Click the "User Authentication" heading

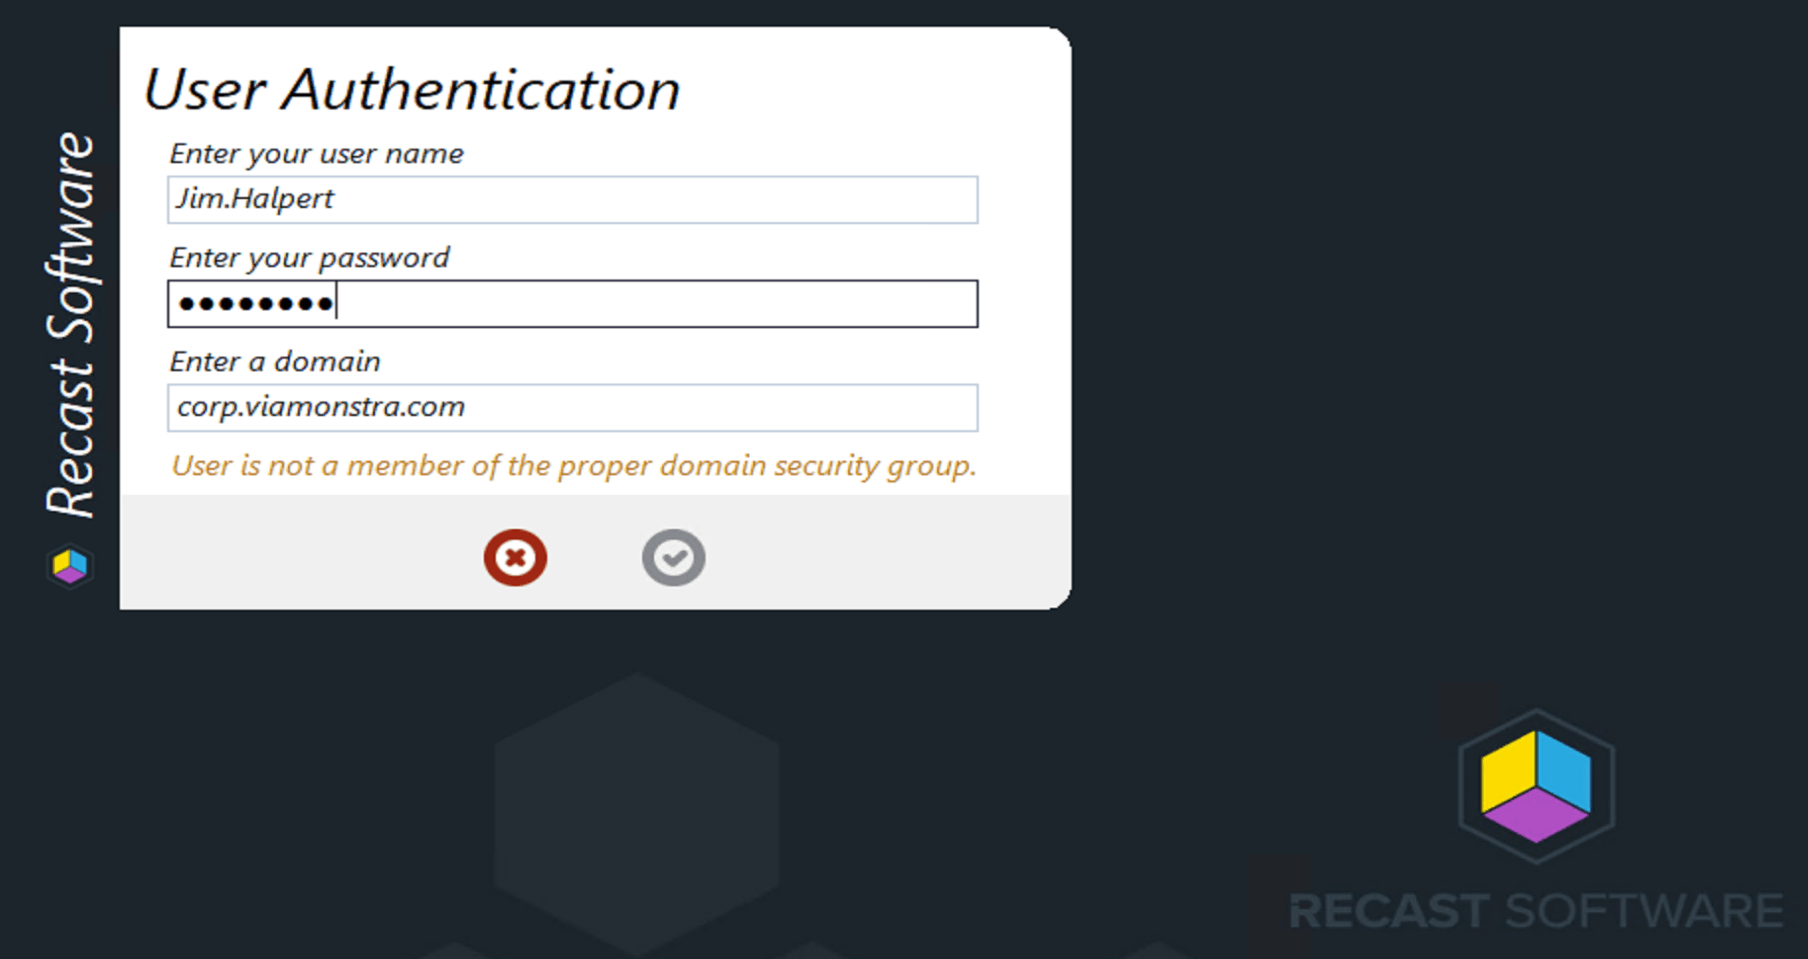(411, 90)
